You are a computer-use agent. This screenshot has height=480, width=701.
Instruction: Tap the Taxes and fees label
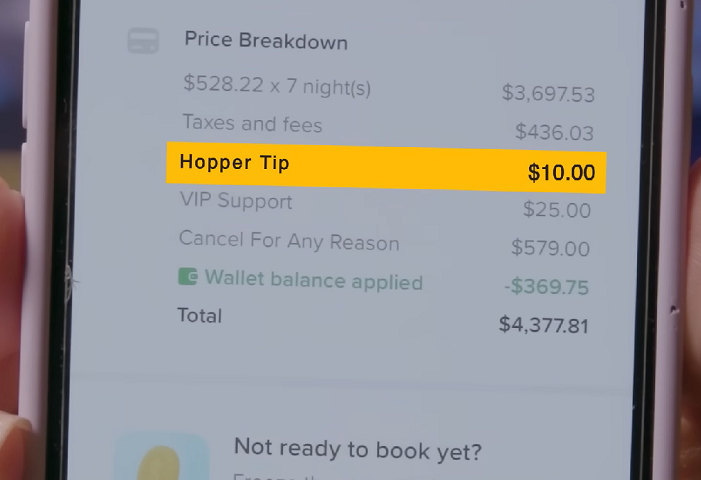pos(252,125)
